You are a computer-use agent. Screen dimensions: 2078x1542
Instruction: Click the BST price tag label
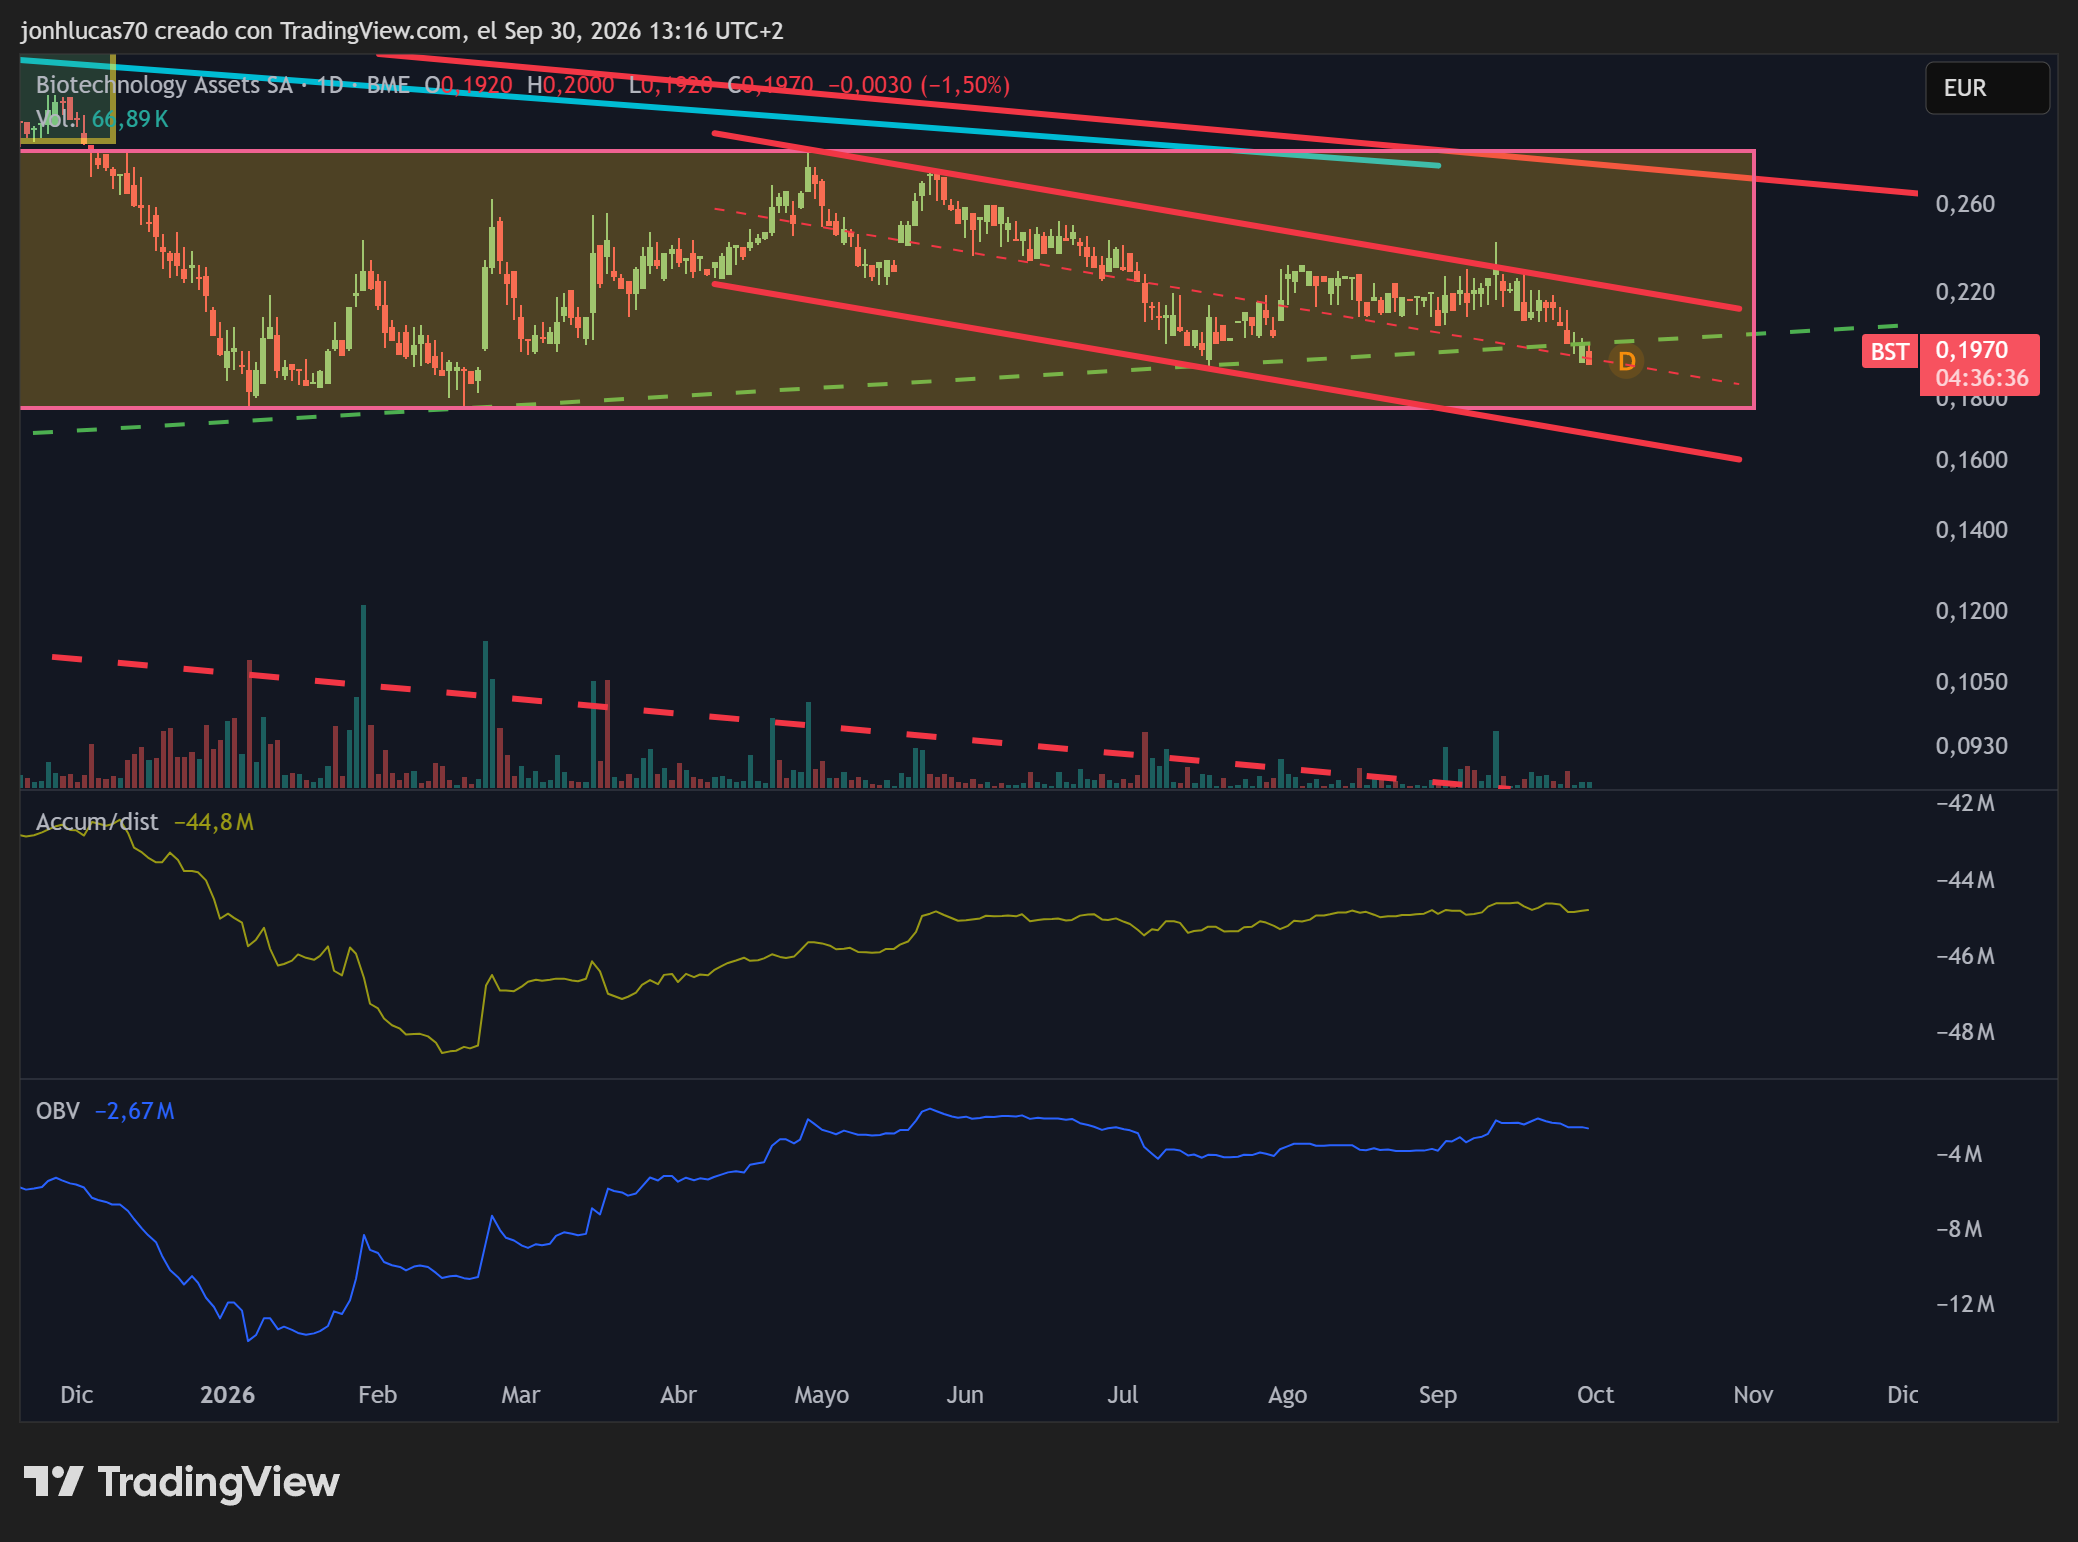click(x=1889, y=352)
